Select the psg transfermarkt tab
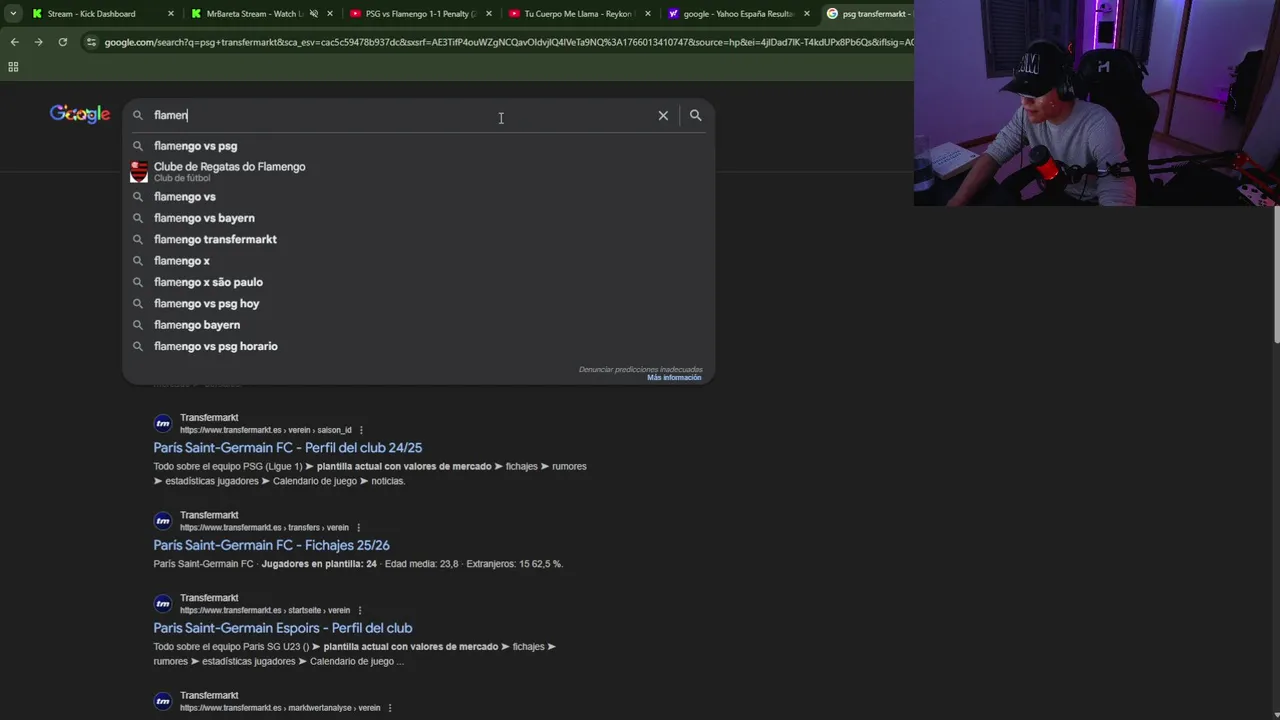Image resolution: width=1280 pixels, height=720 pixels. pyautogui.click(x=868, y=14)
